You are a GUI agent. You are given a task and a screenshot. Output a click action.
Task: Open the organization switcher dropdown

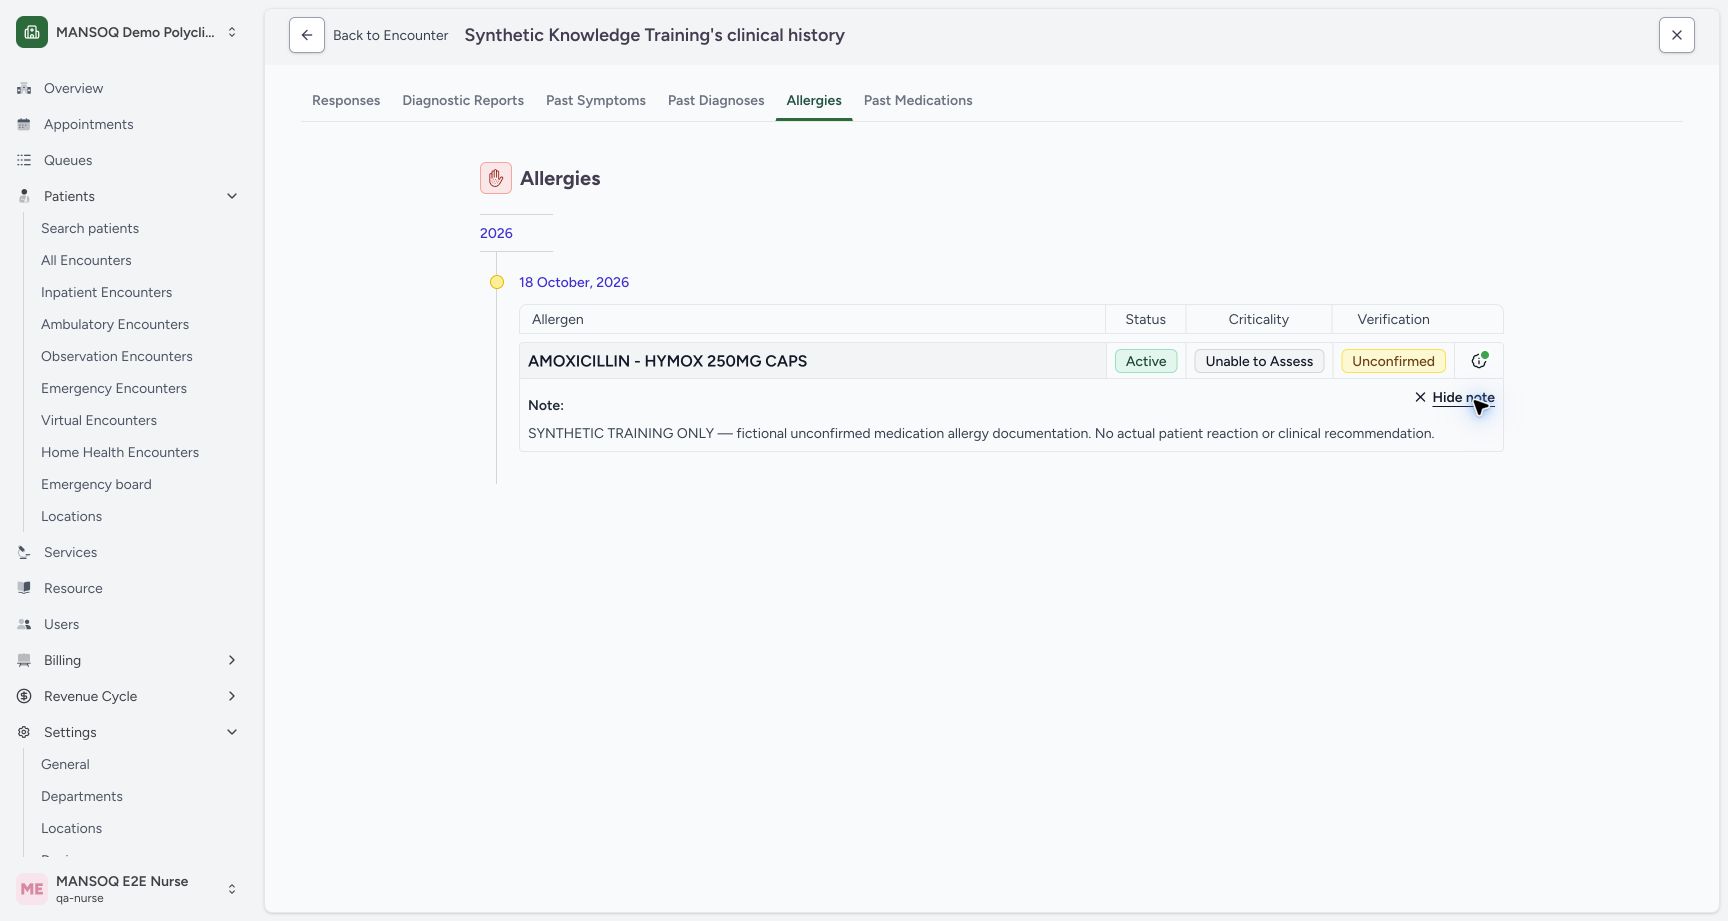[x=232, y=32]
